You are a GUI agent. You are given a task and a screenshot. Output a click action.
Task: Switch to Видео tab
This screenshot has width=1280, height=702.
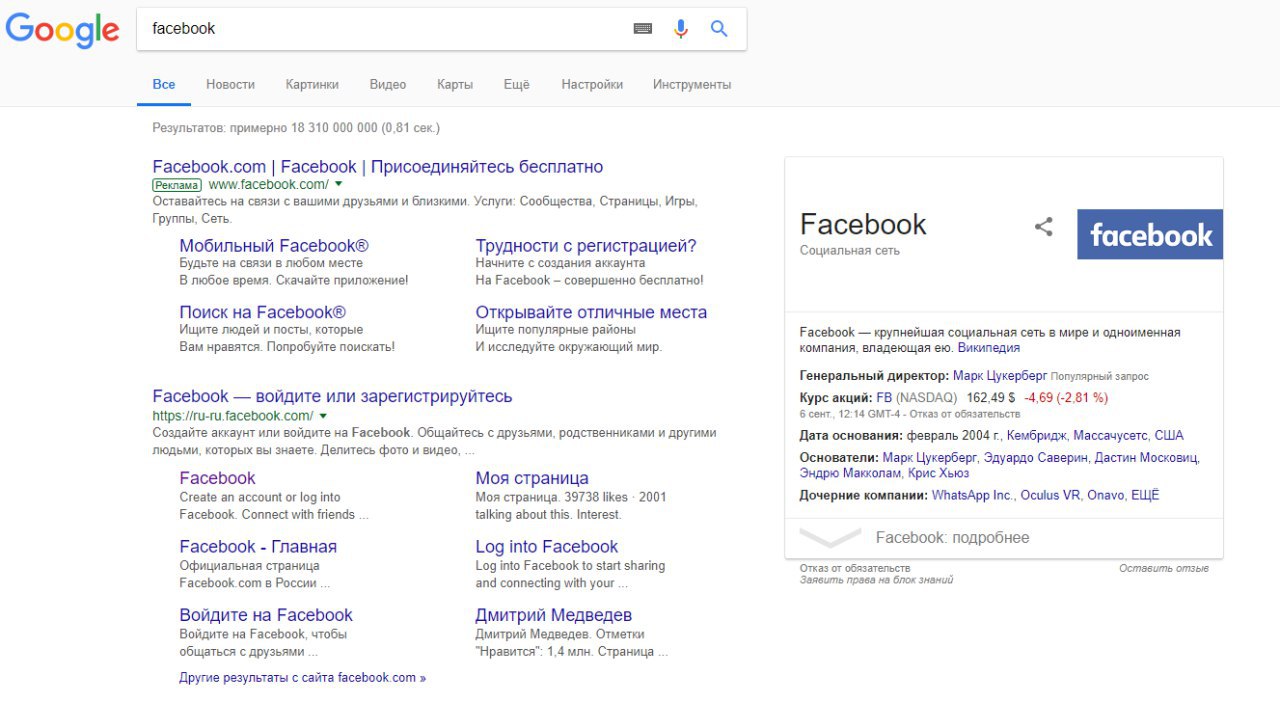(x=388, y=85)
